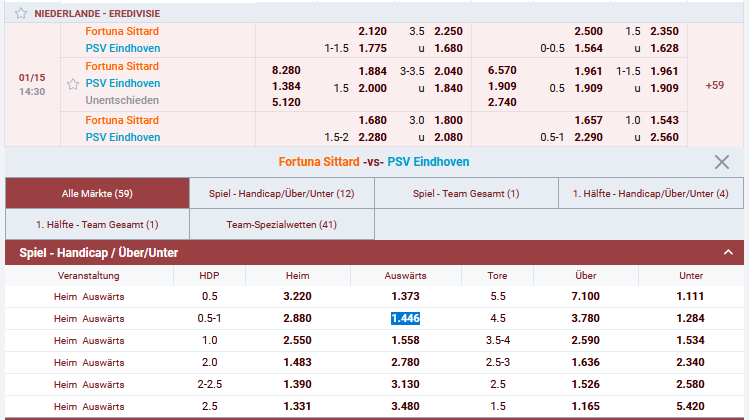Open Spiel - Handicap/Über/Unter (12) tab
749x420 pixels.
[281, 194]
